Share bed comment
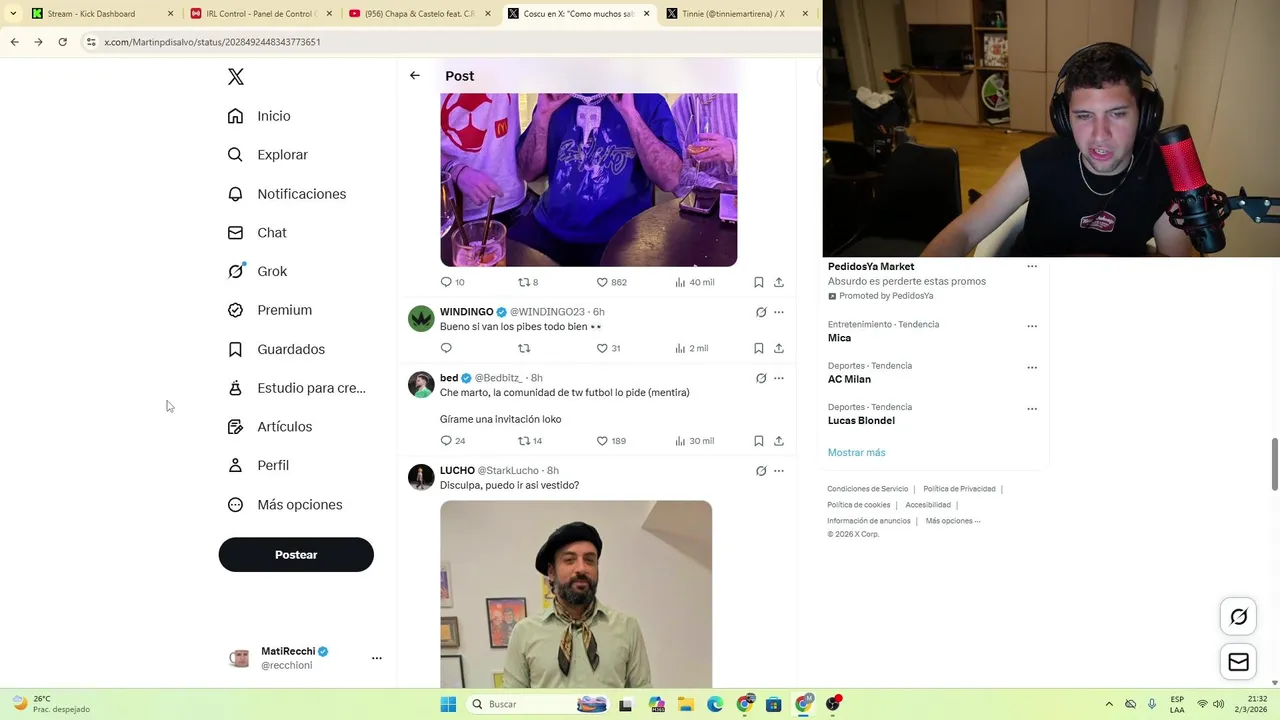This screenshot has height=720, width=1280. 779,441
